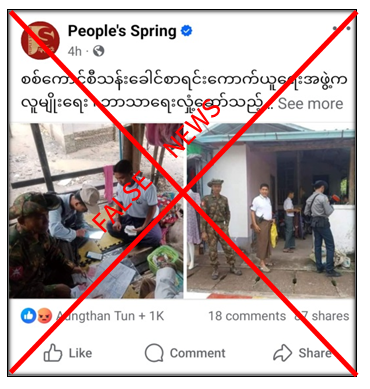
Task: Open the left photo of men counting papers
Action: pos(96,211)
